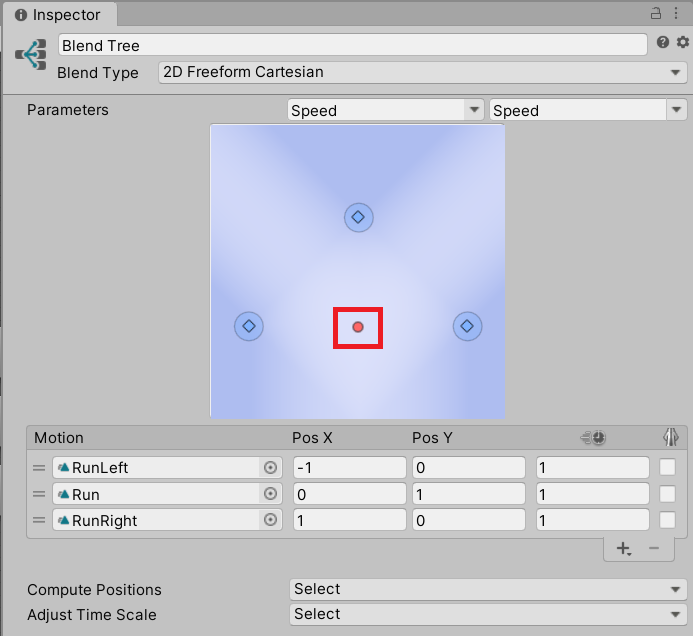
Task: Click the red blend position dot
Action: (358, 327)
